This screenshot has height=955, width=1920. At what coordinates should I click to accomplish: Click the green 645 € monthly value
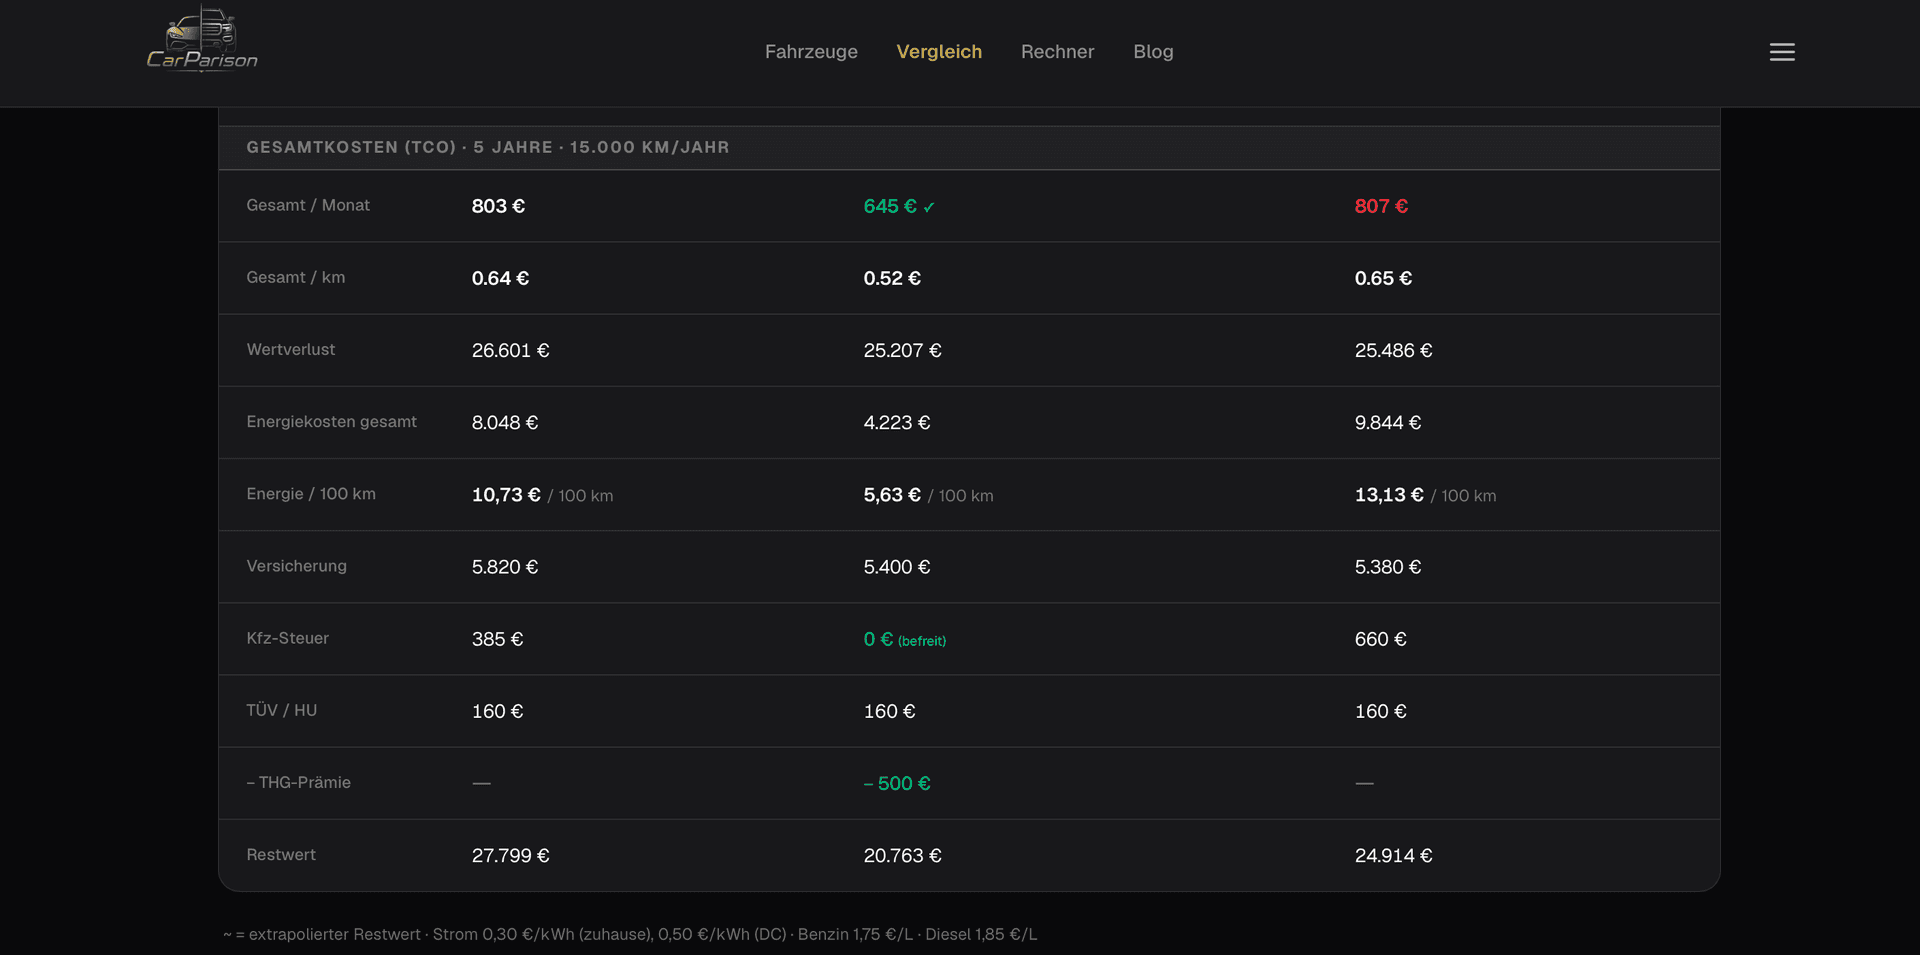[x=890, y=206]
